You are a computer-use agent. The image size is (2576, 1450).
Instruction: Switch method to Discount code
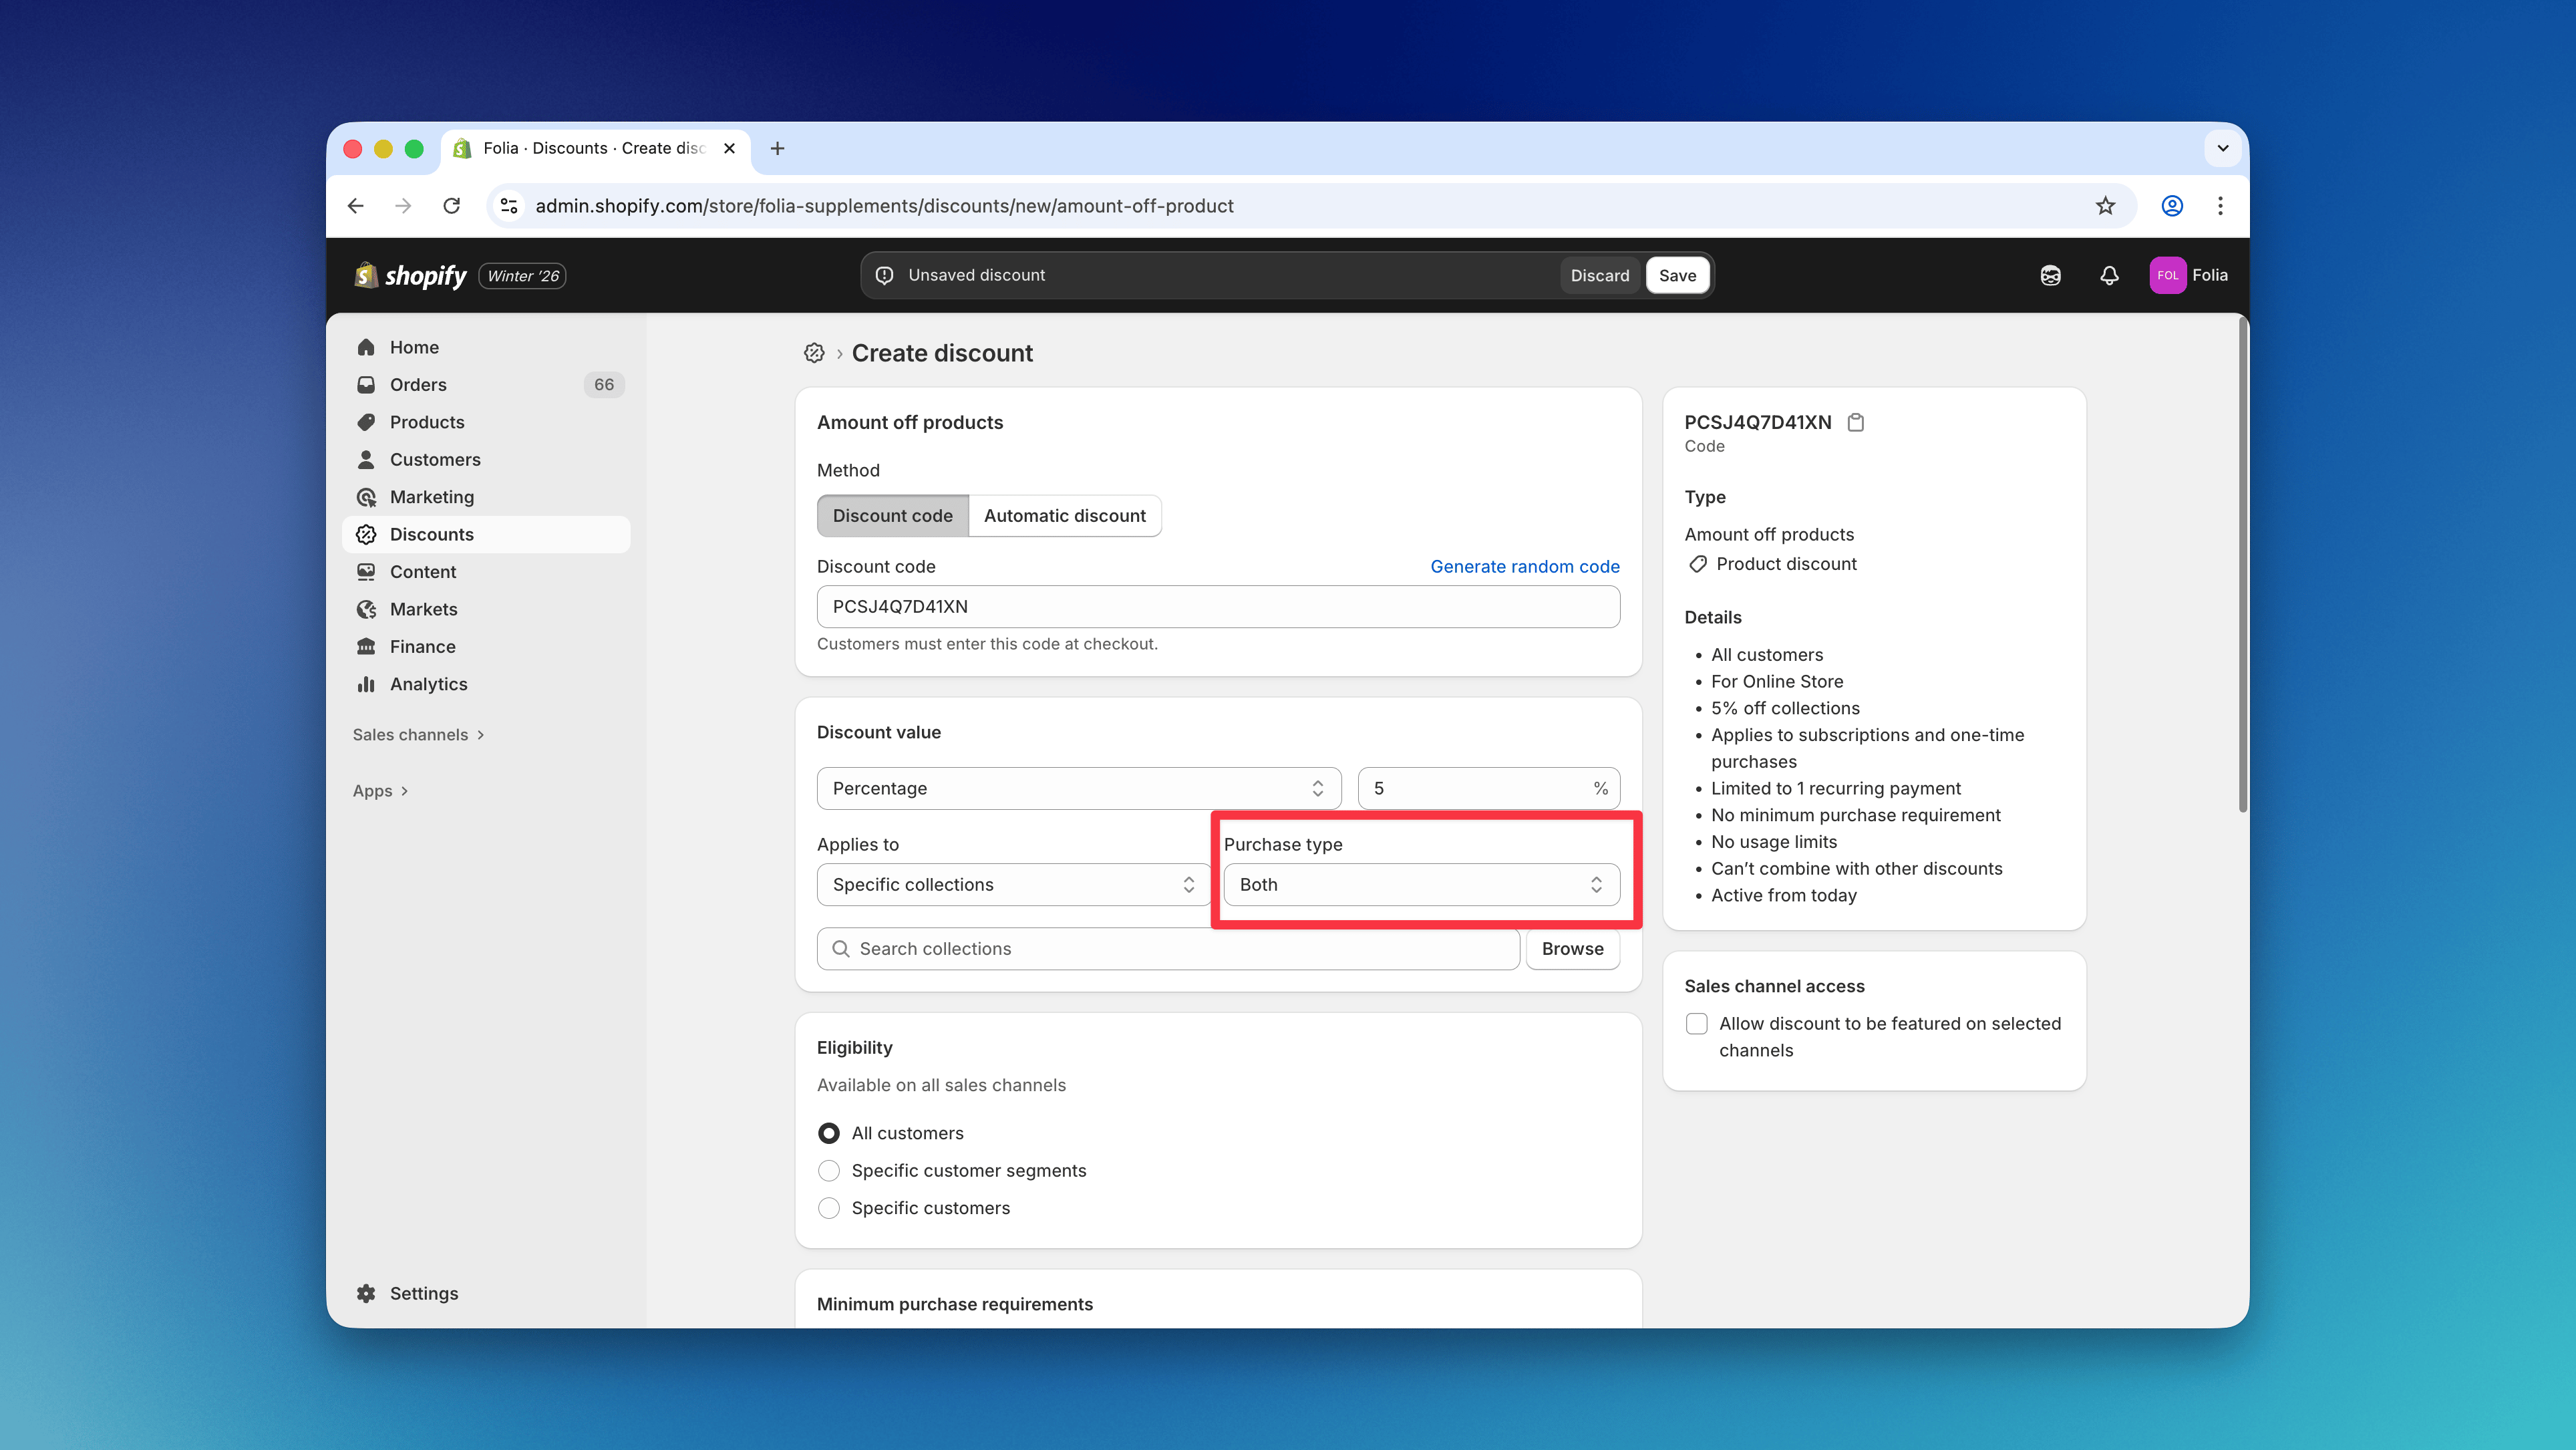pyautogui.click(x=893, y=516)
